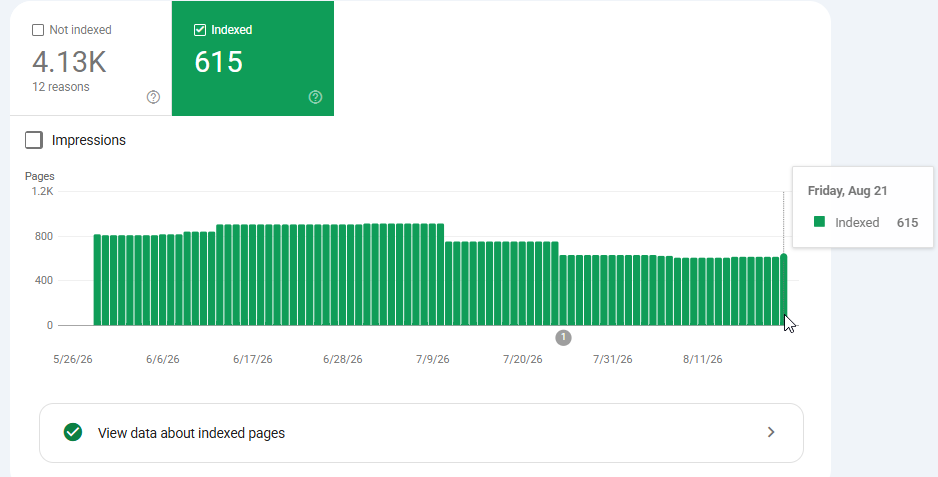938x477 pixels.
Task: Click the Pages axis title
Action: click(39, 176)
